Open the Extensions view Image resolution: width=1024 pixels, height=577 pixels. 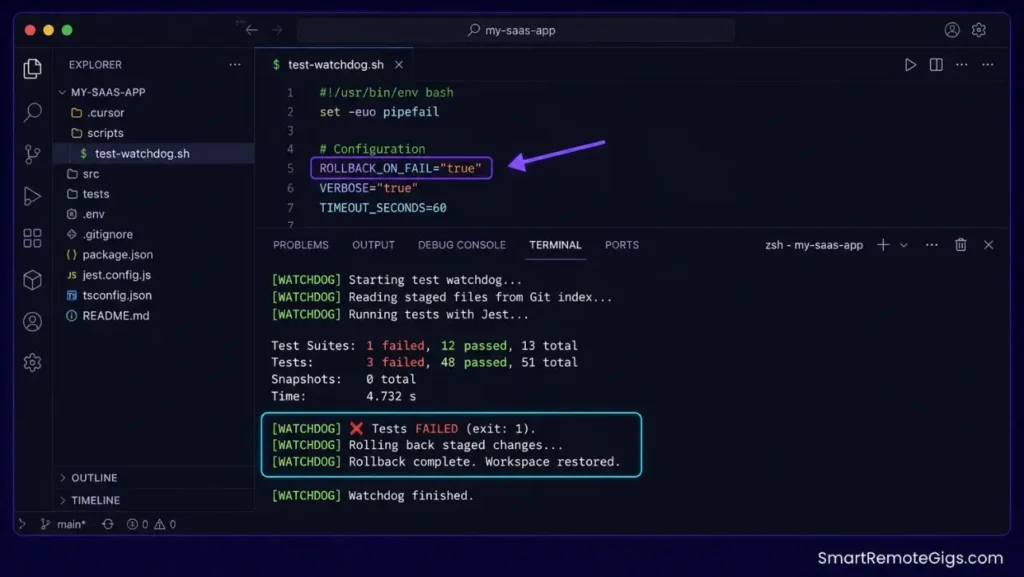click(x=32, y=238)
